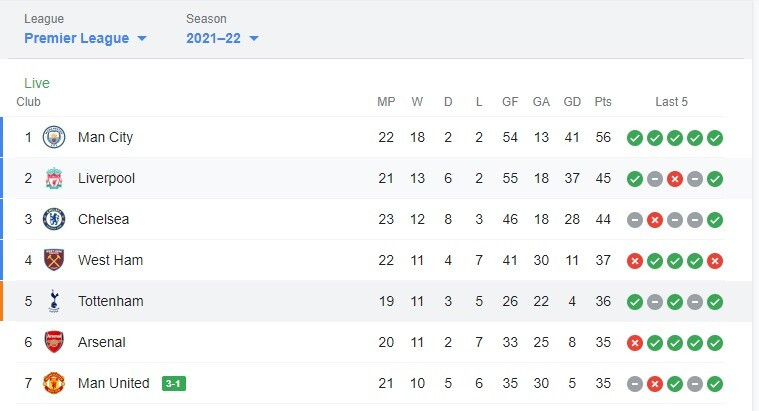The width and height of the screenshot is (759, 411).
Task: Open the Tottenham team name link
Action: [x=110, y=301]
